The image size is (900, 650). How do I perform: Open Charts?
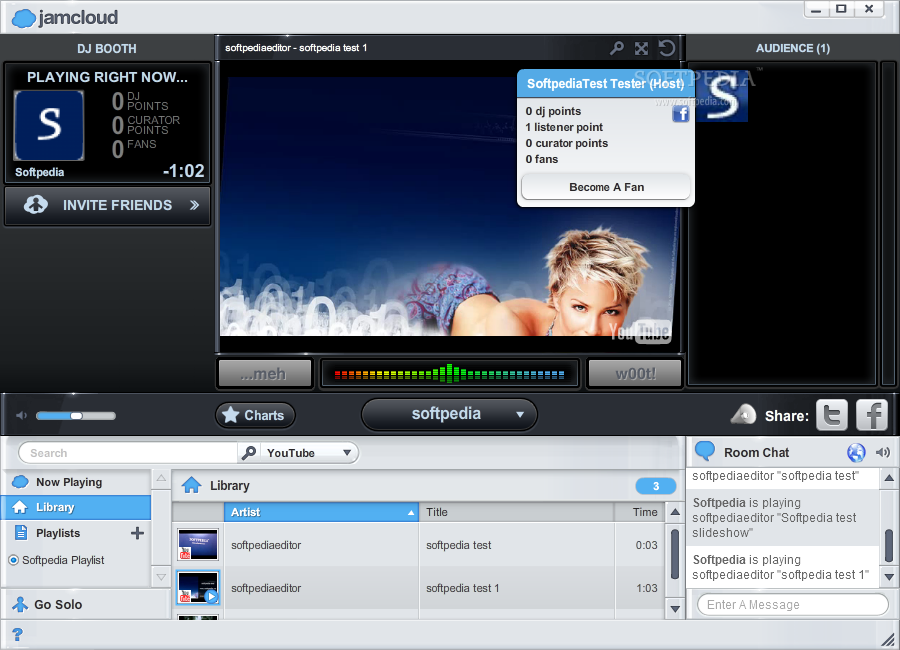255,415
